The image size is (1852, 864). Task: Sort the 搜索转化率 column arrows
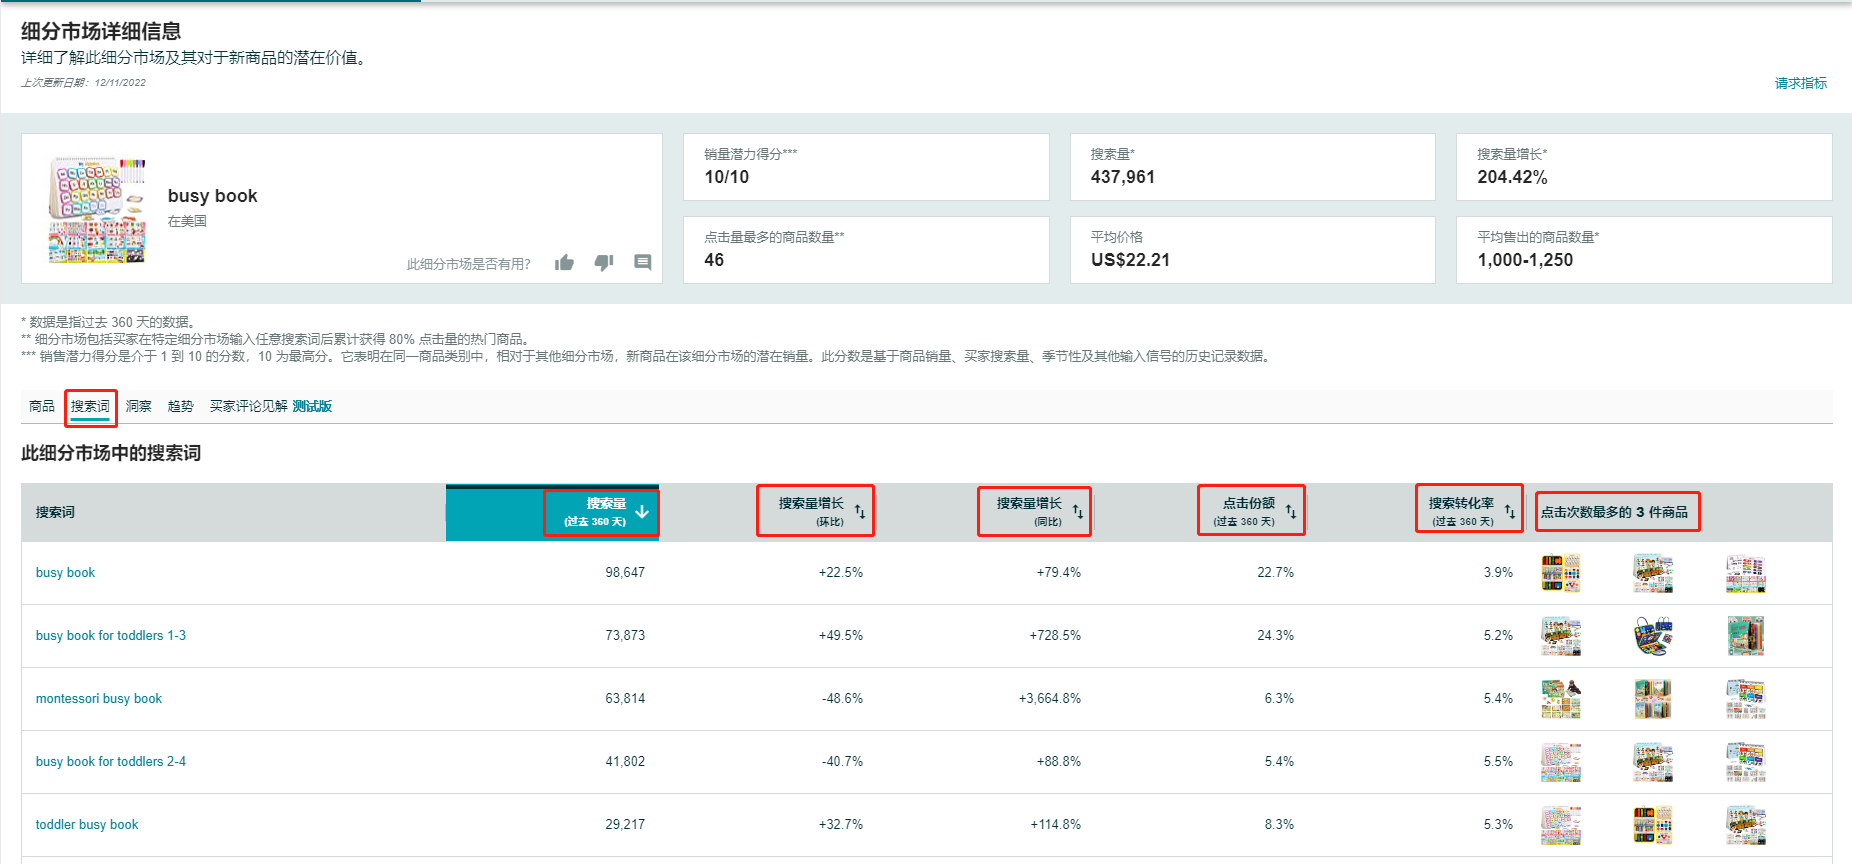(x=1510, y=512)
